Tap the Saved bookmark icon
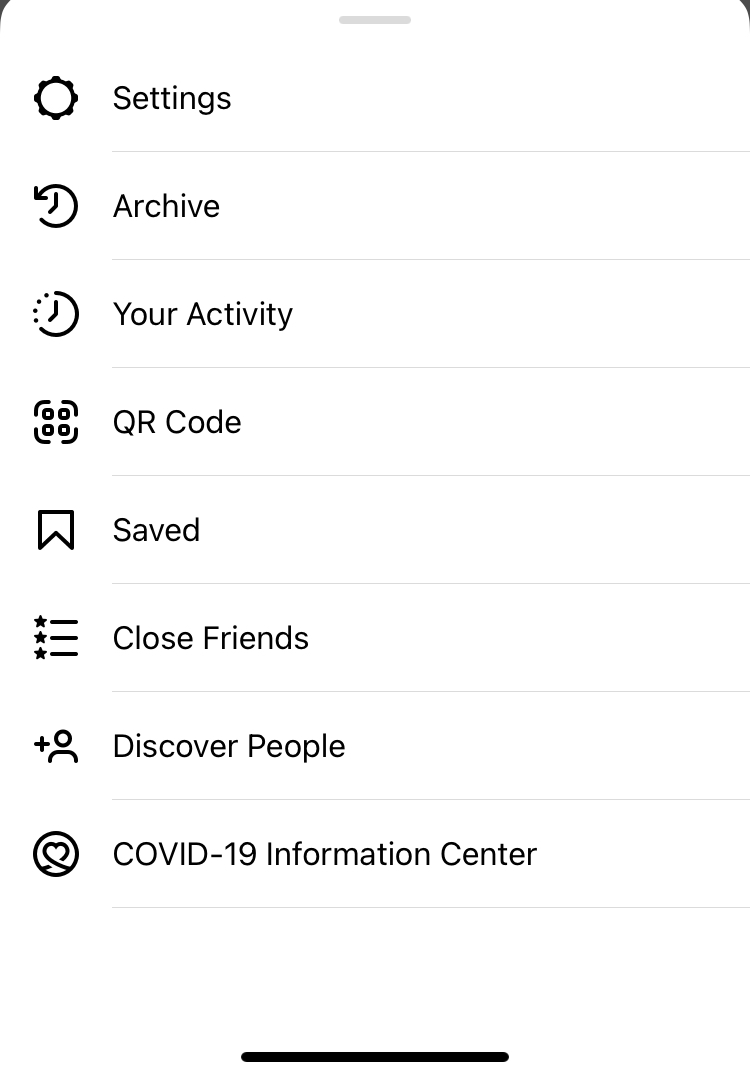Screen dimensions: 750x1078 56,530
